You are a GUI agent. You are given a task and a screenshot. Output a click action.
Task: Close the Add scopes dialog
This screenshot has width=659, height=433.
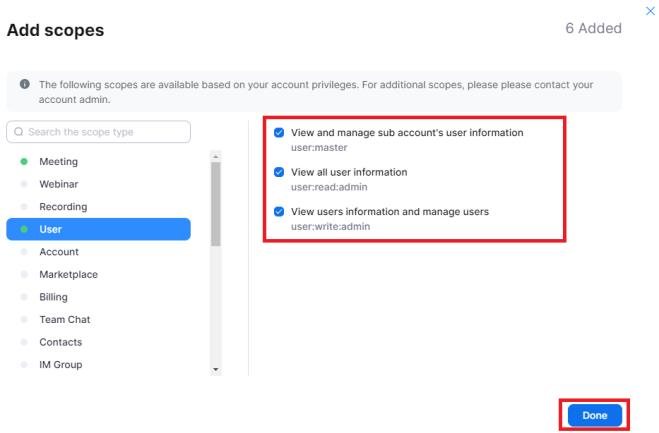(650, 11)
